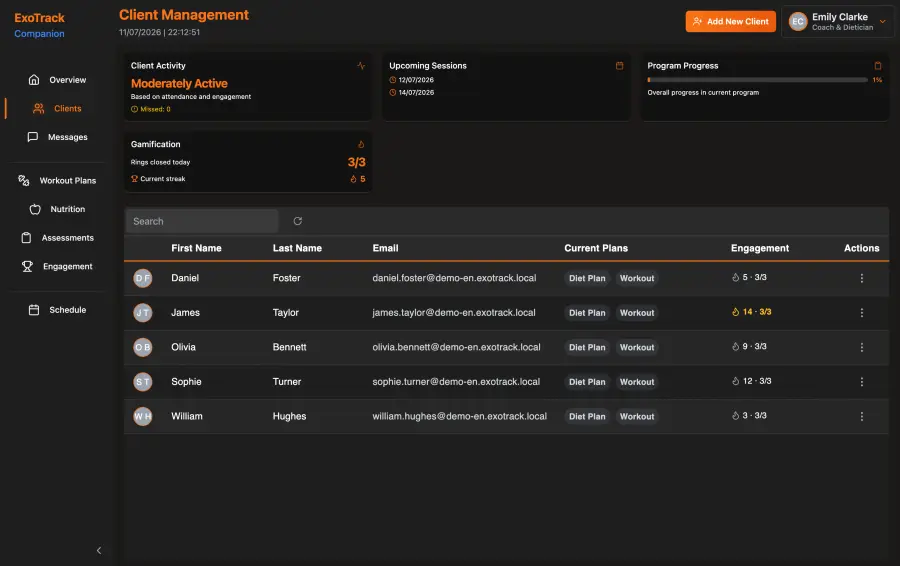The height and width of the screenshot is (566, 900).
Task: Click the last name Hughes cell
Action: point(289,416)
